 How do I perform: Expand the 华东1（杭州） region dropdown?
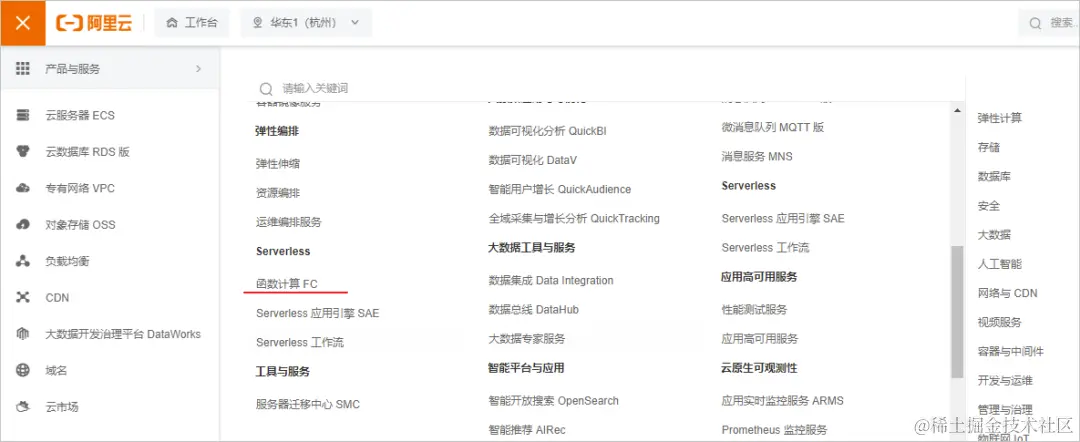(x=306, y=23)
